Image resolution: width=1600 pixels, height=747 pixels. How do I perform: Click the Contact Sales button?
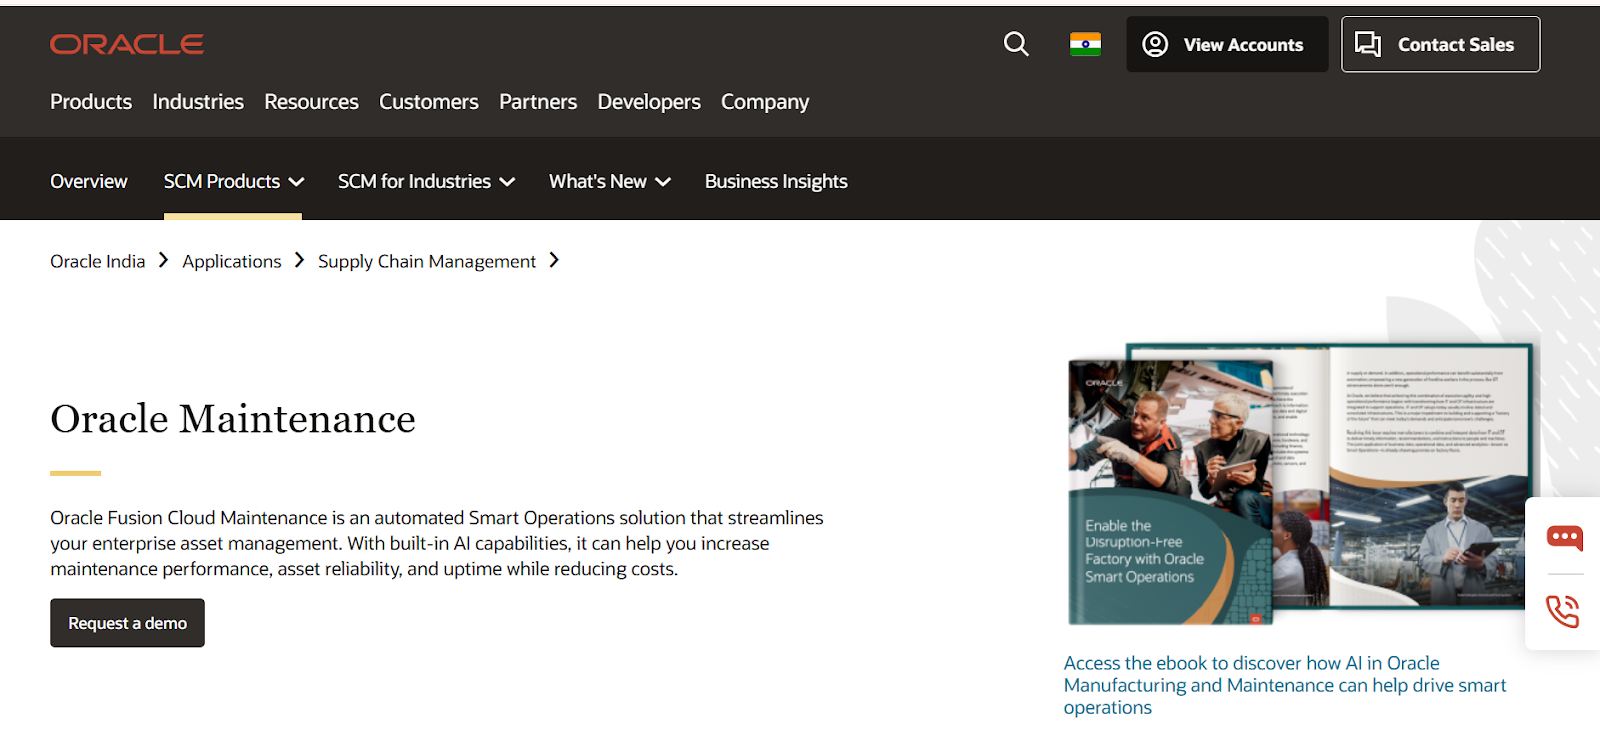(x=1440, y=44)
